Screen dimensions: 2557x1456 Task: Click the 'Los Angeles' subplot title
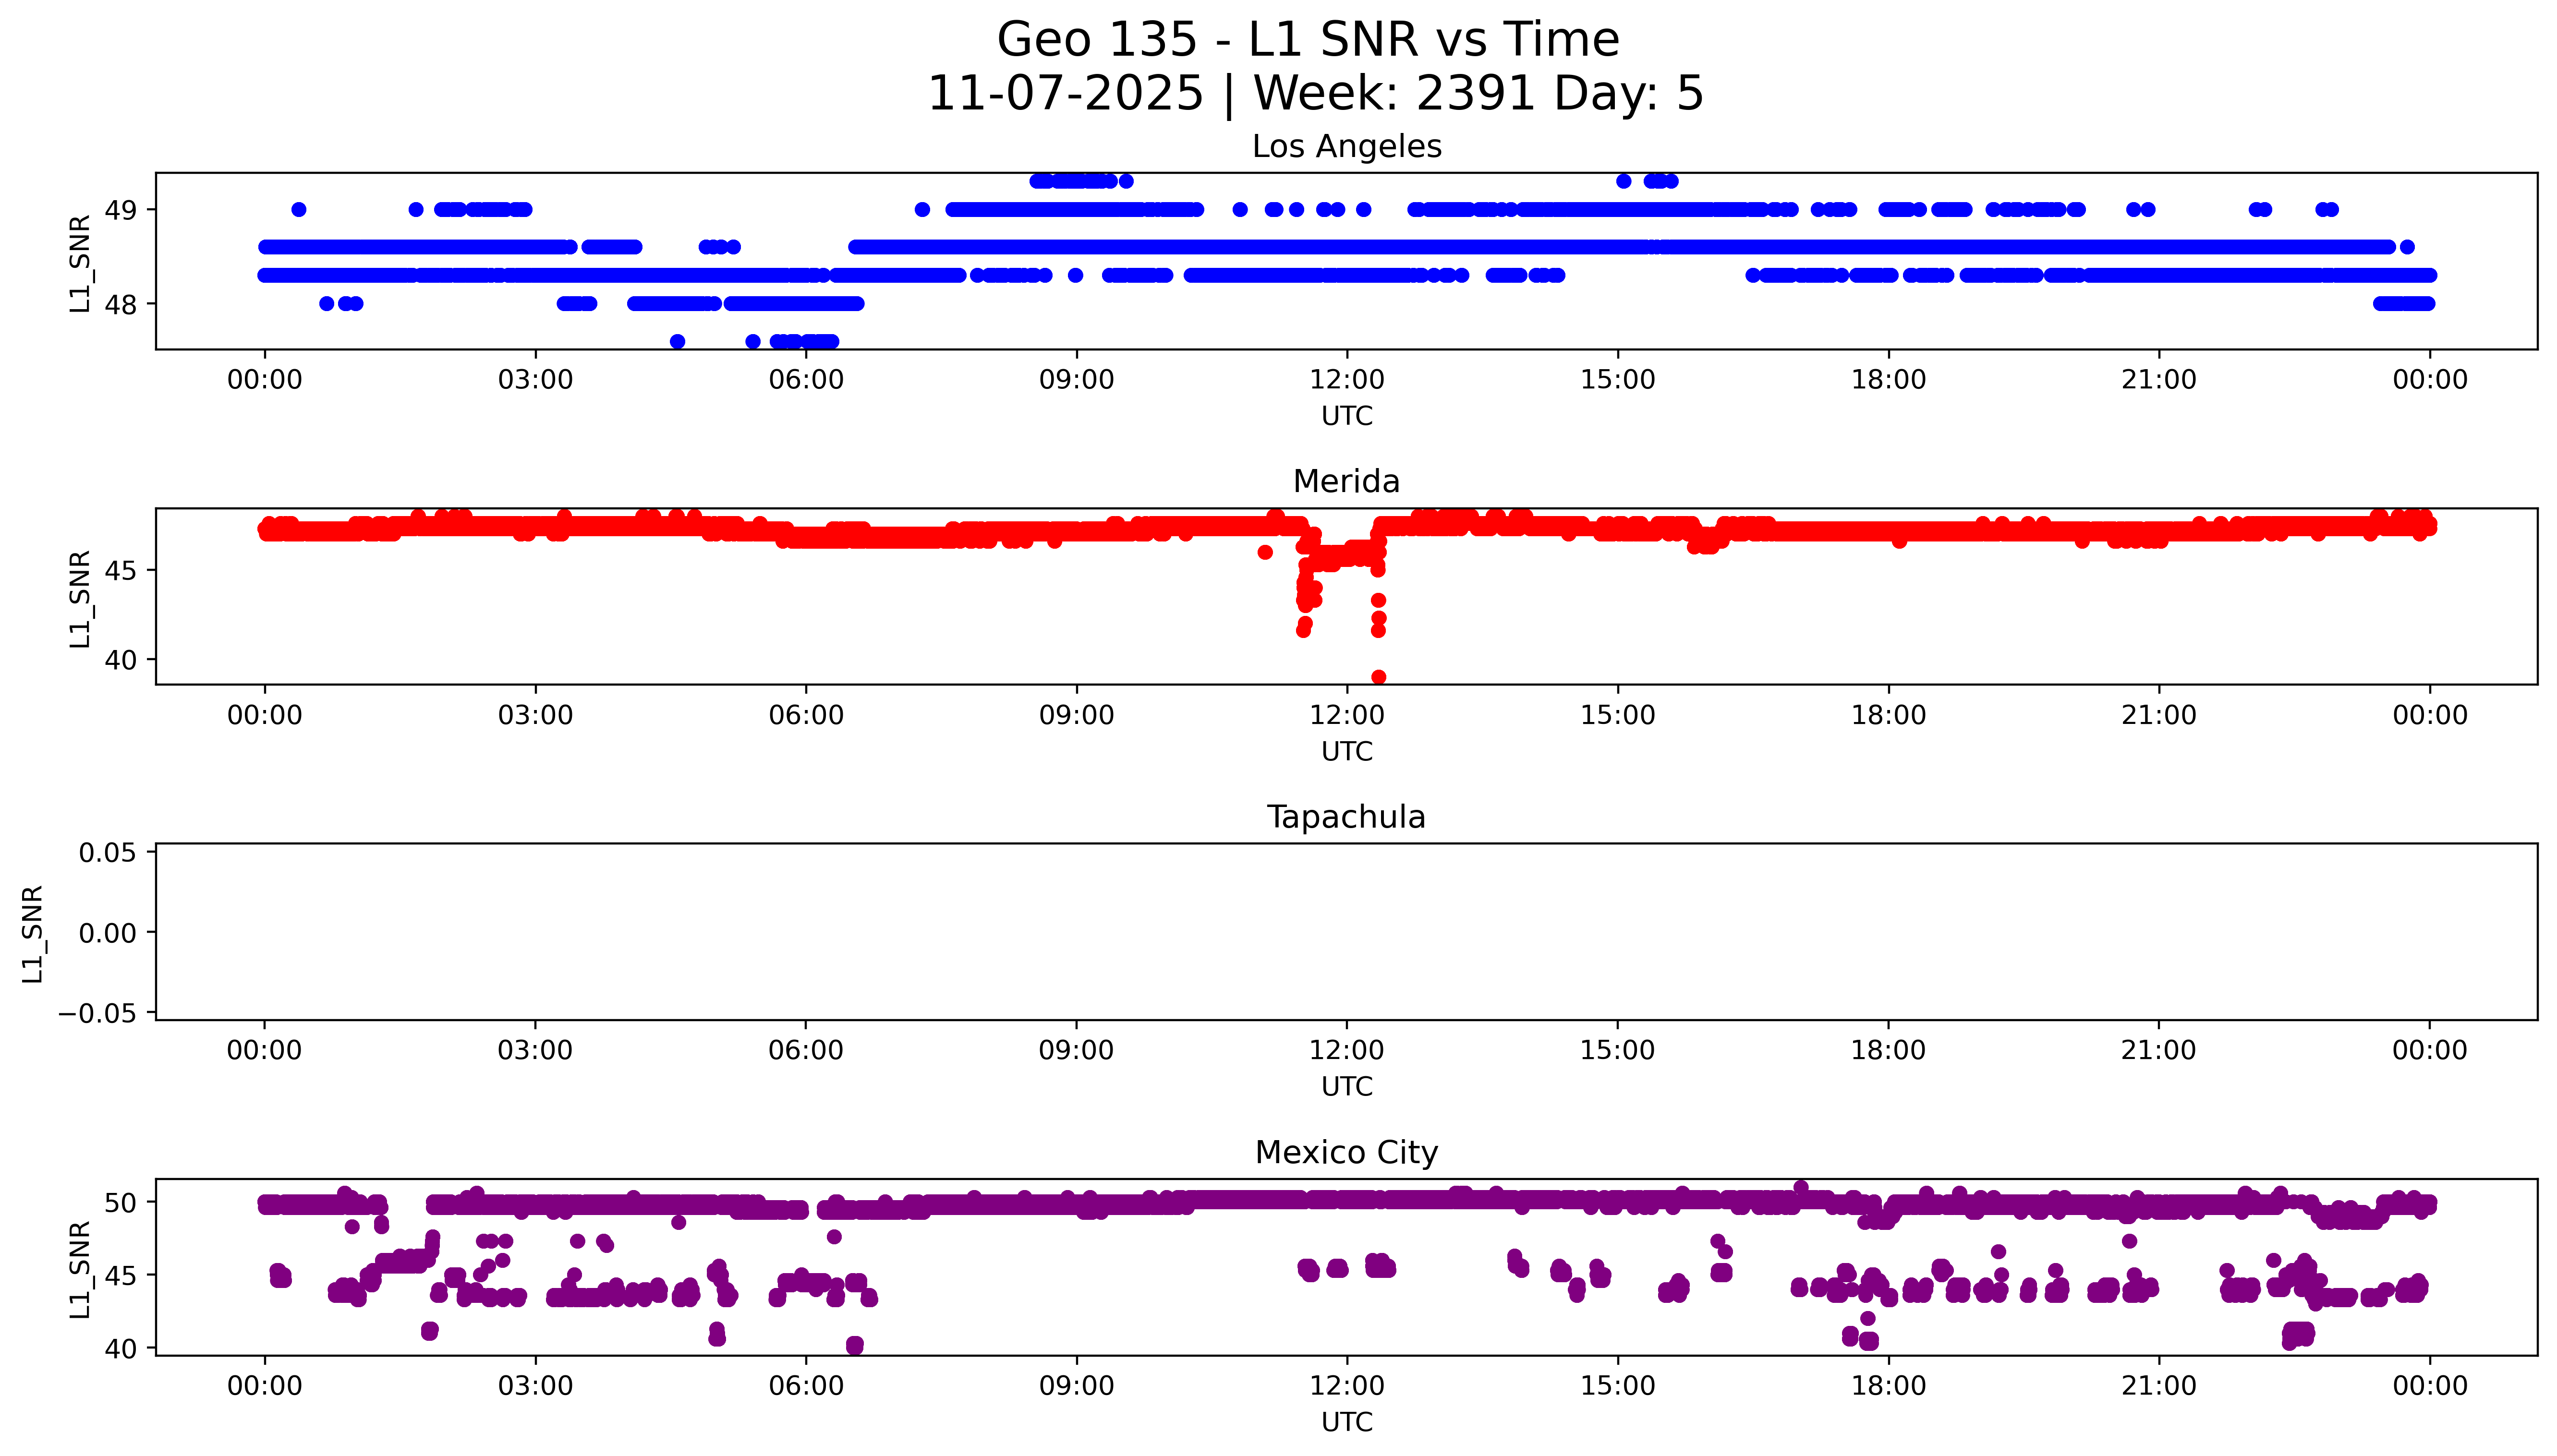click(x=1346, y=147)
